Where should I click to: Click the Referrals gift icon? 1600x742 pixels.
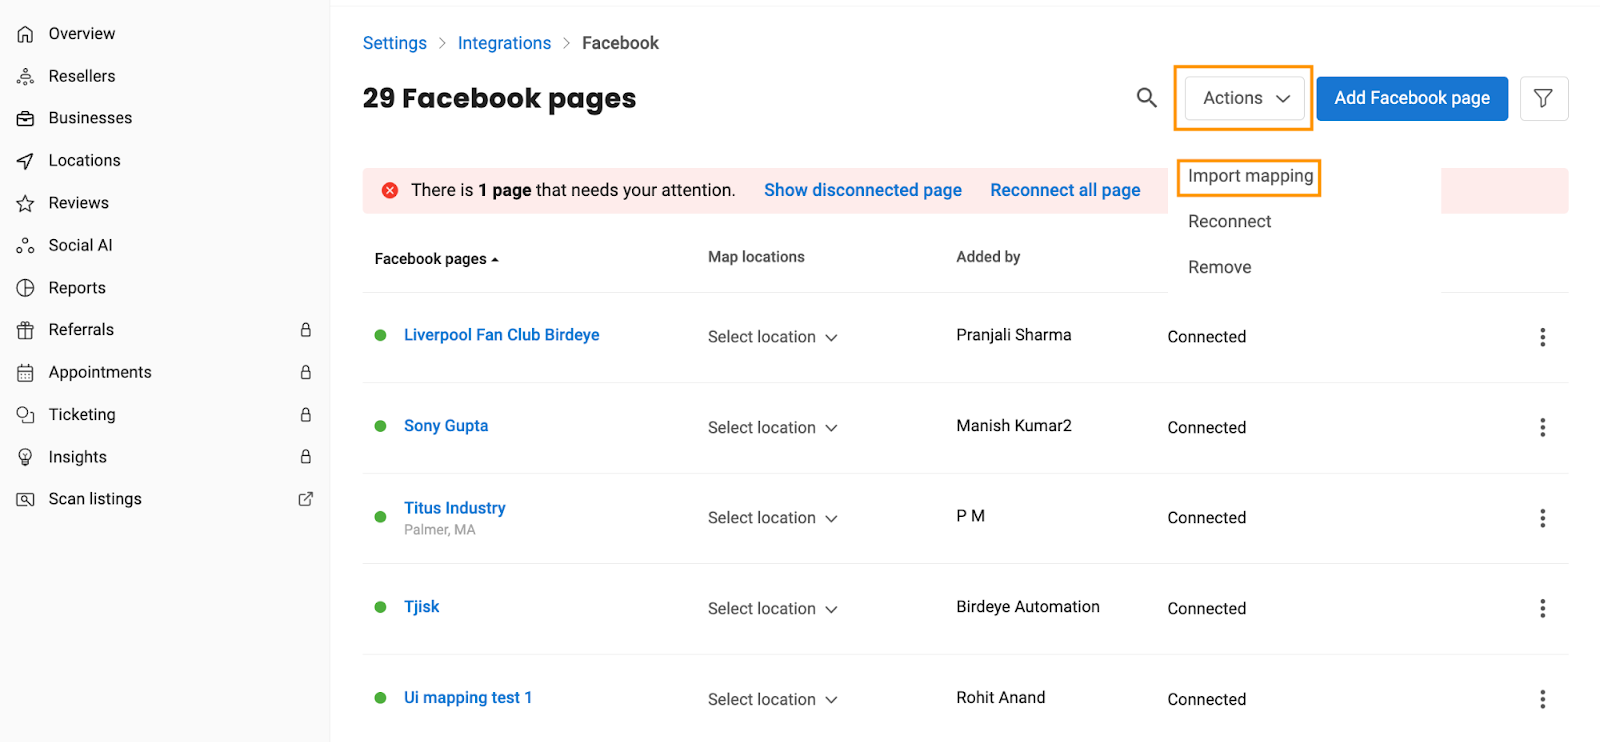point(25,330)
